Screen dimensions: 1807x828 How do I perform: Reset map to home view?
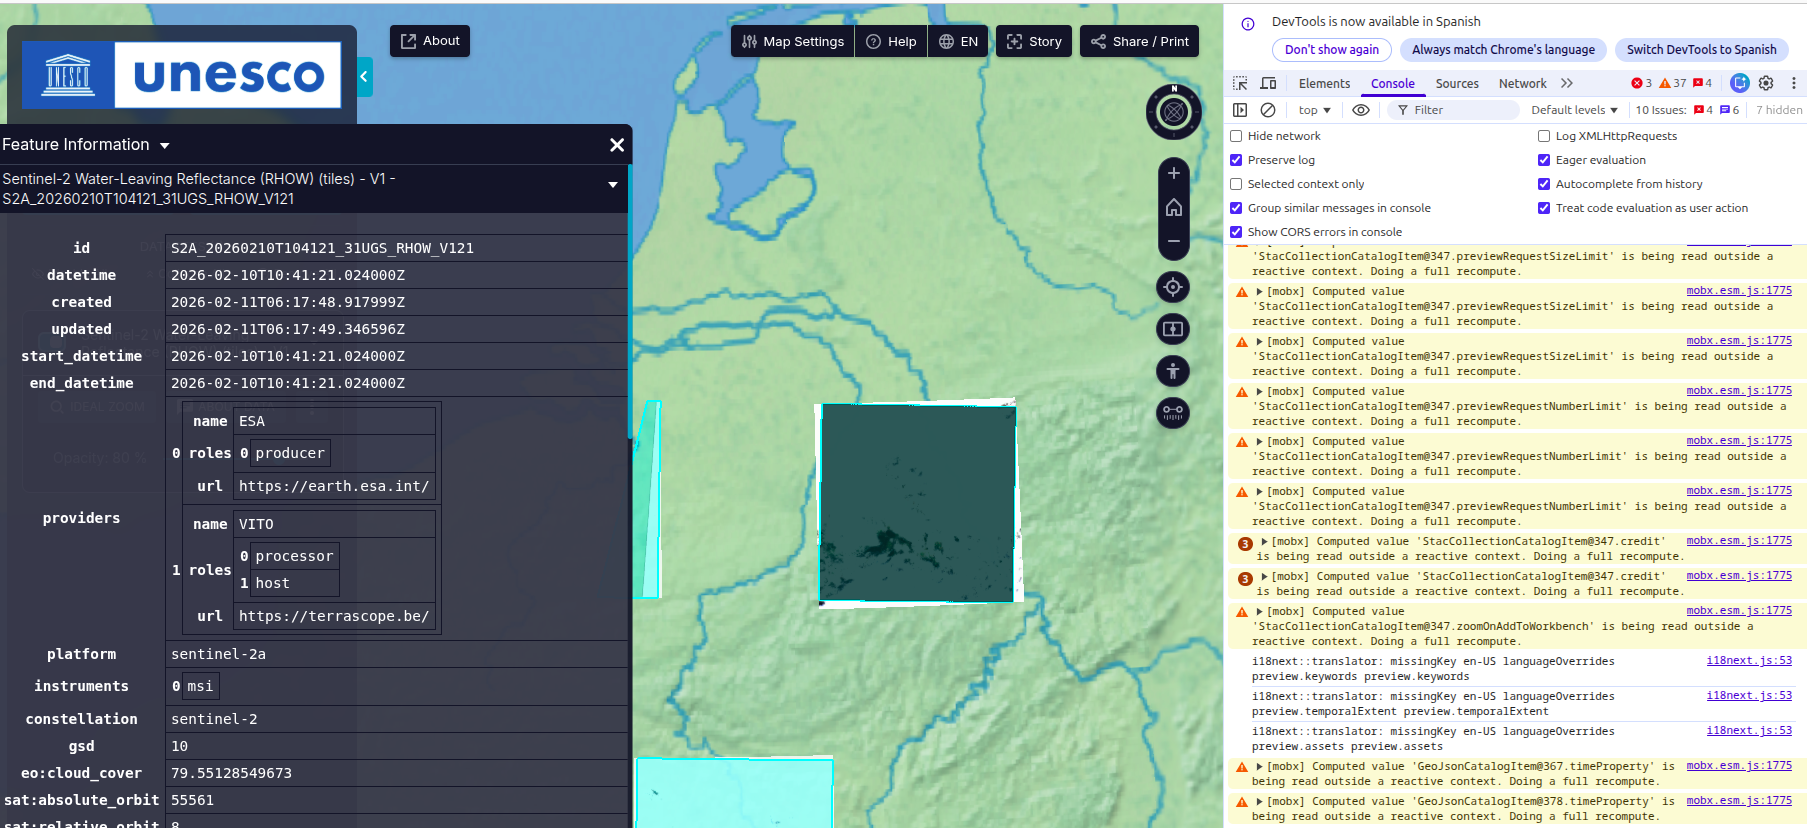[1174, 207]
